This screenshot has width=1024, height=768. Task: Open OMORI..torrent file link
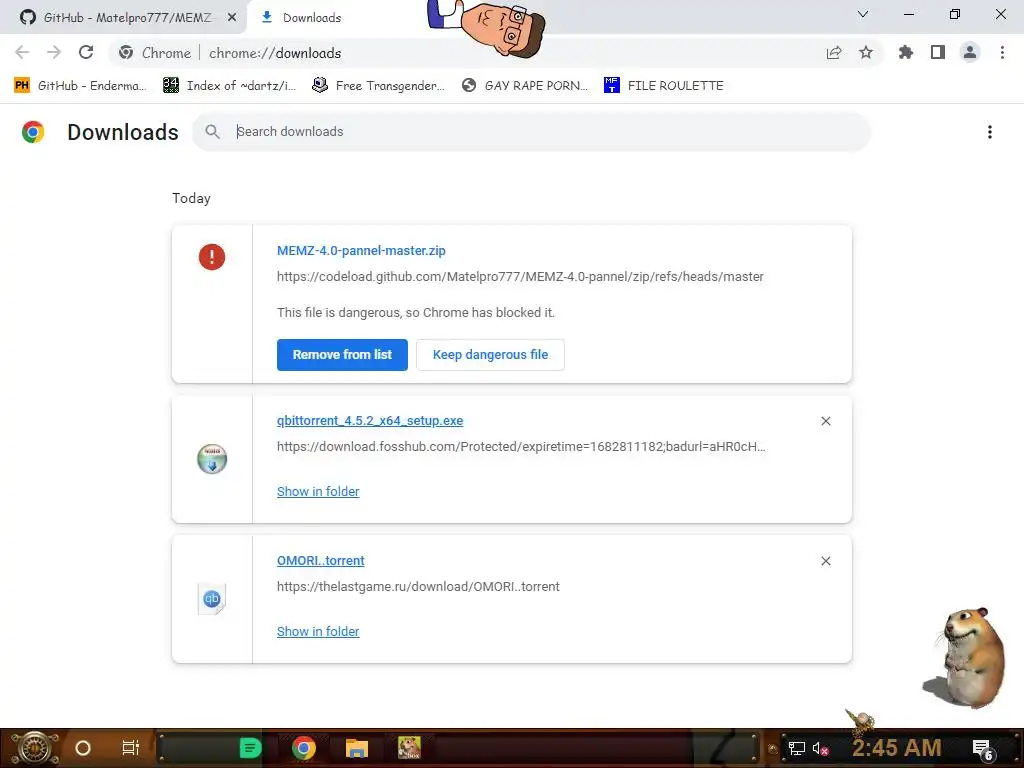(321, 561)
